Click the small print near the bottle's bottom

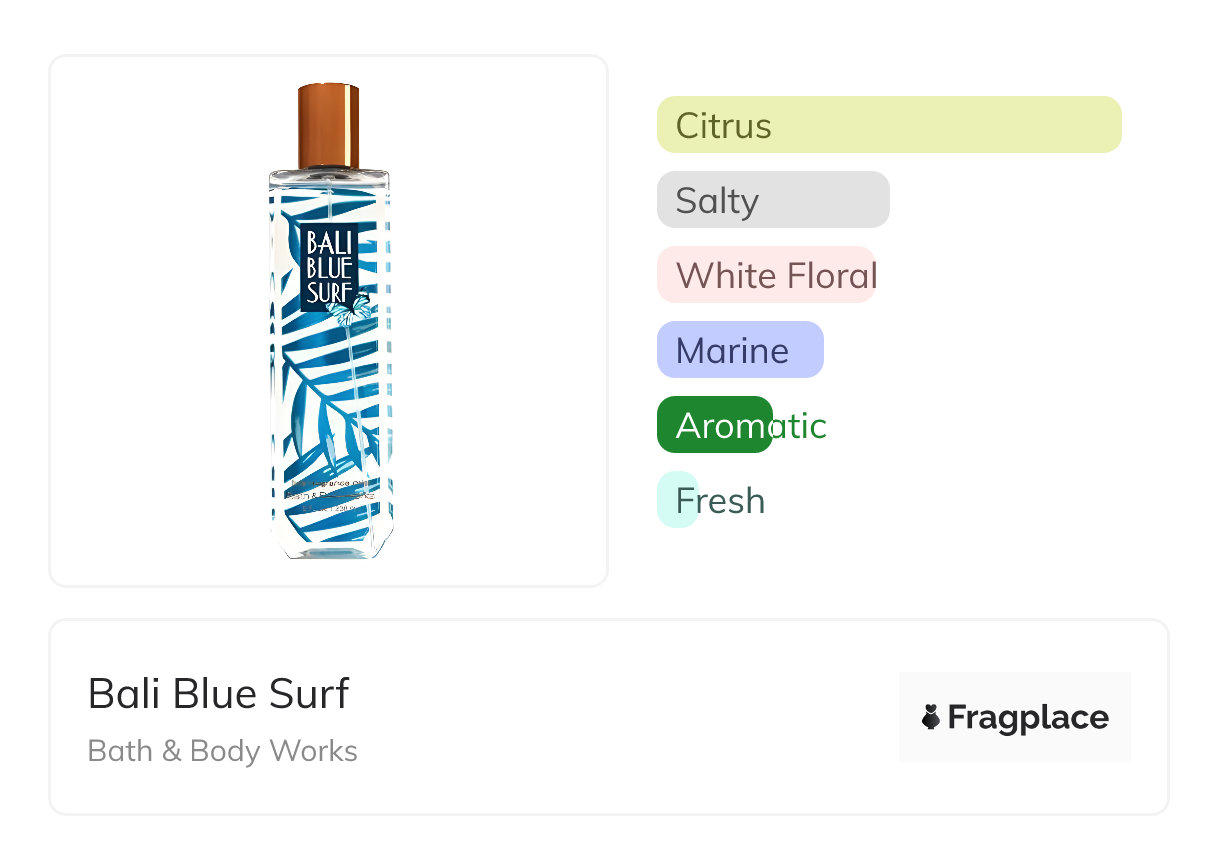328,495
